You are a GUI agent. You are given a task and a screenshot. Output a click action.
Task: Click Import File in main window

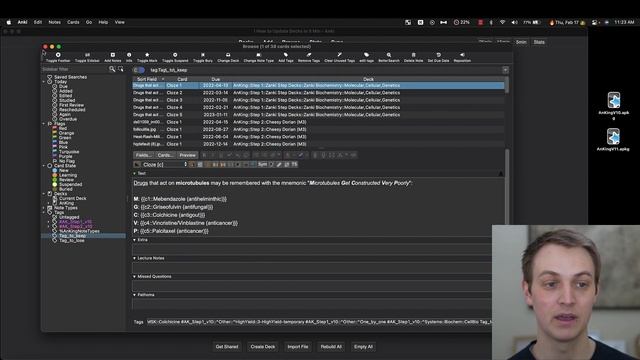tap(298, 347)
